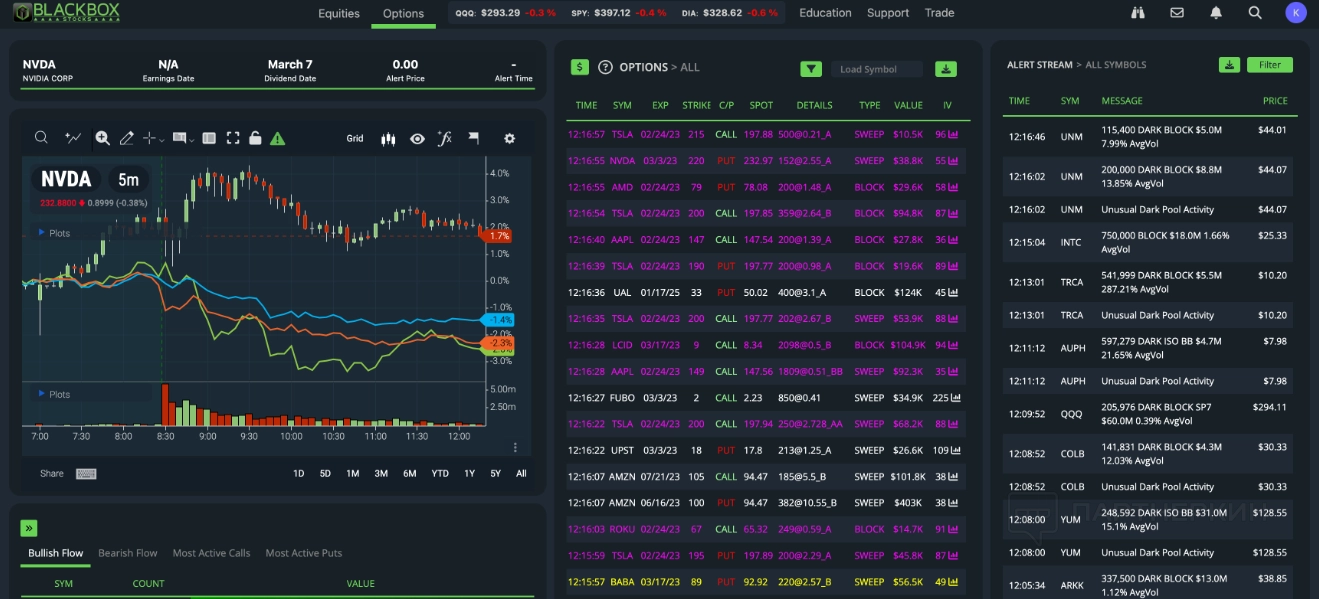Viewport: 1319px width, 599px height.
Task: Open the chart settings gear
Action: pos(509,139)
